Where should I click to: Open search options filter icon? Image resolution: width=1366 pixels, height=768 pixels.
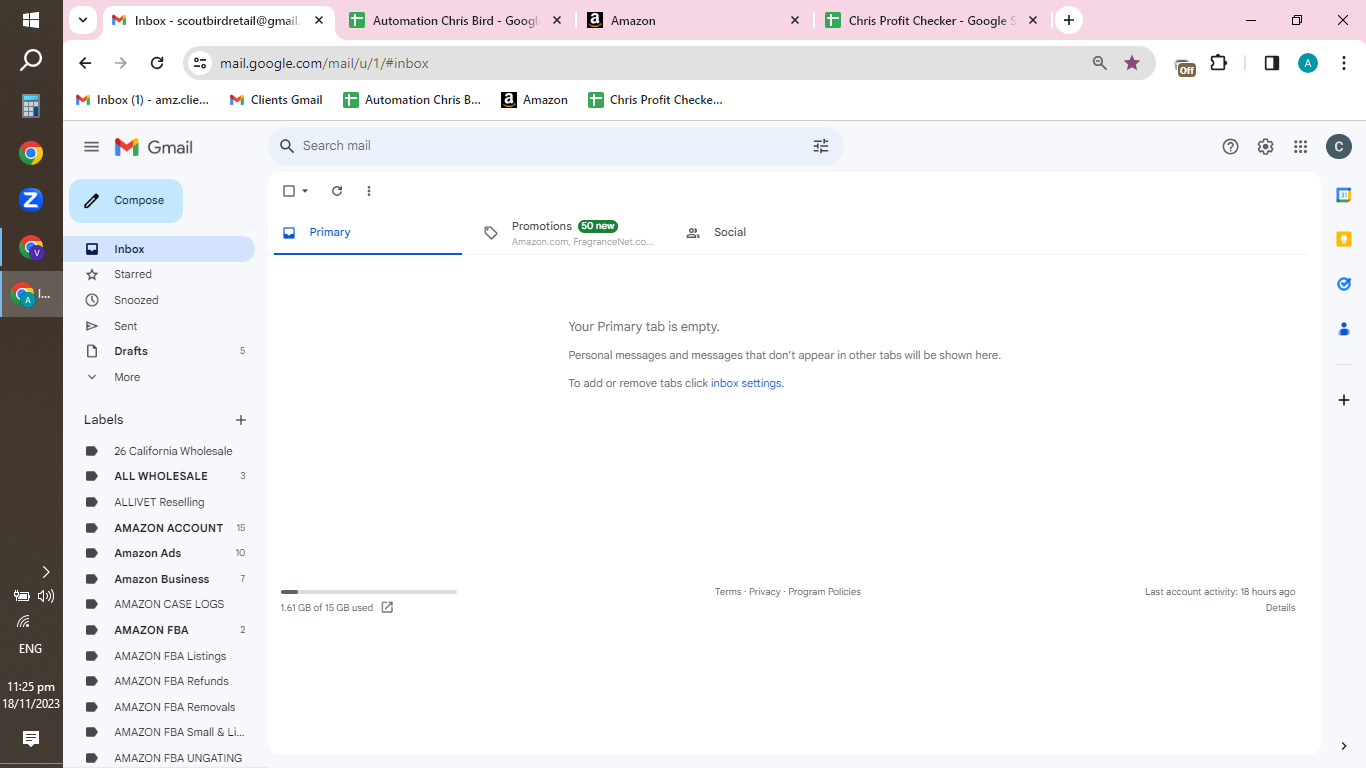[x=821, y=146]
